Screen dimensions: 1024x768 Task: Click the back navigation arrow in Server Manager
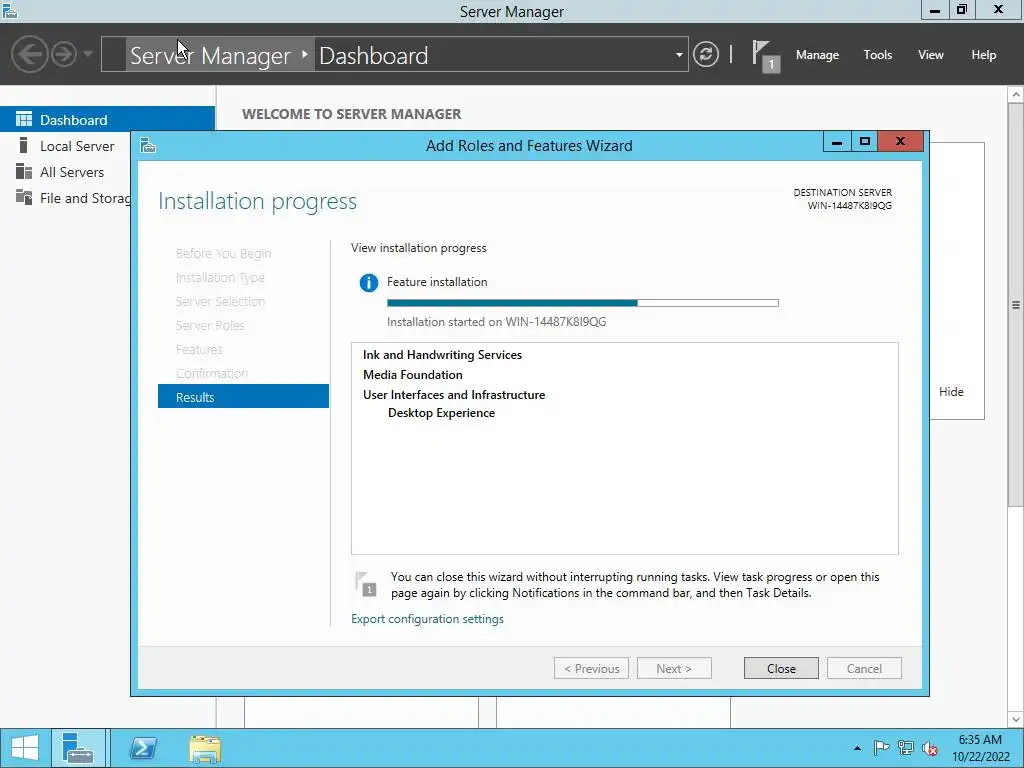[x=29, y=54]
